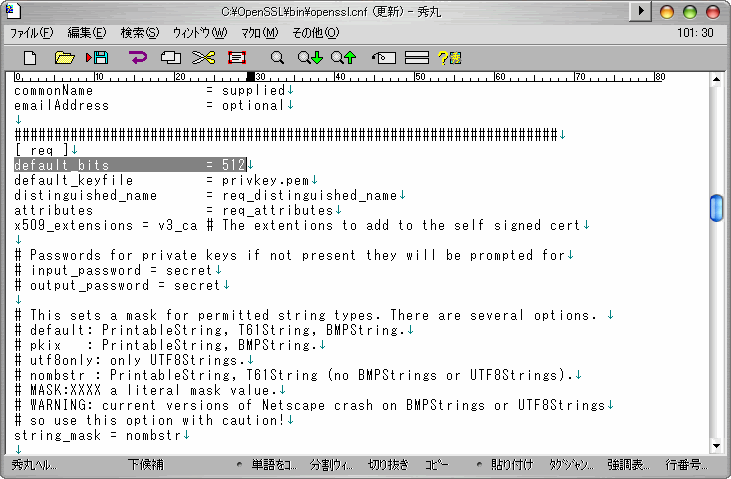Click the green window button in title bar
This screenshot has height=479, width=731.
(x=690, y=12)
